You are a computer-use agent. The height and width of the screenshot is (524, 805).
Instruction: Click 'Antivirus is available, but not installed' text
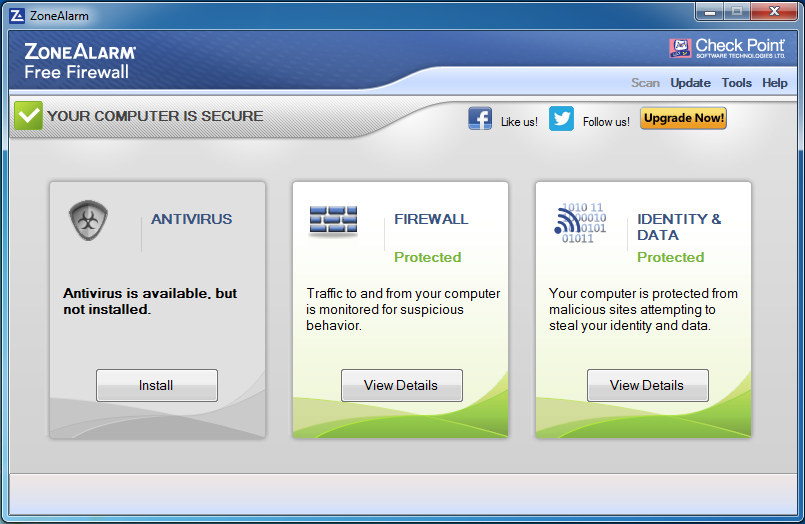[x=150, y=301]
